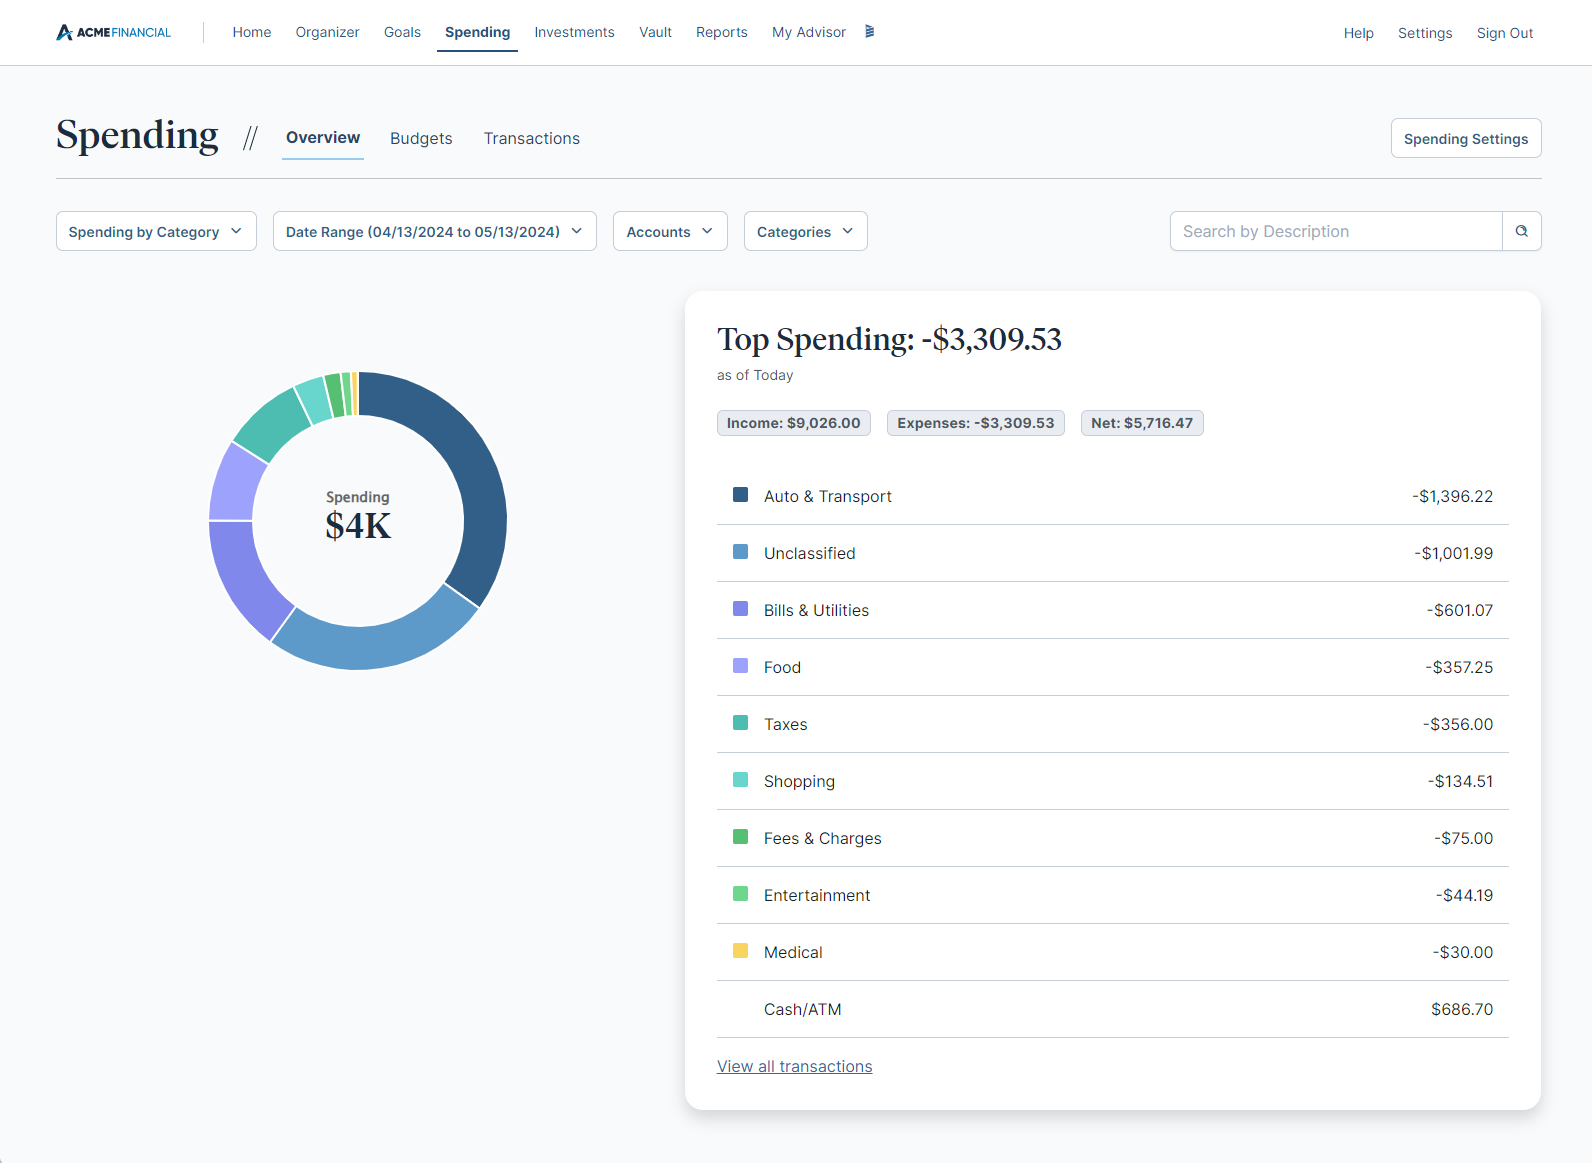Focus the Search by Description field
The image size is (1592, 1163).
1335,231
